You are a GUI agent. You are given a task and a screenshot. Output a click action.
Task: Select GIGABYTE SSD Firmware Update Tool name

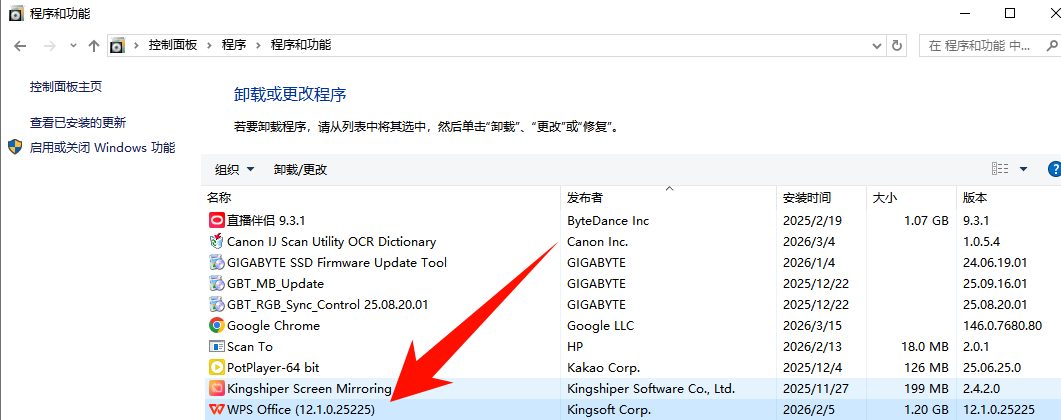point(337,262)
